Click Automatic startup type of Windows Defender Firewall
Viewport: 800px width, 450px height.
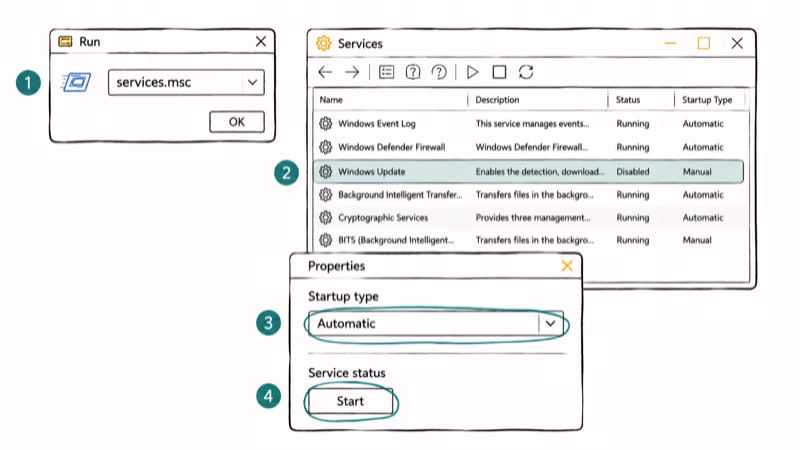(703, 147)
